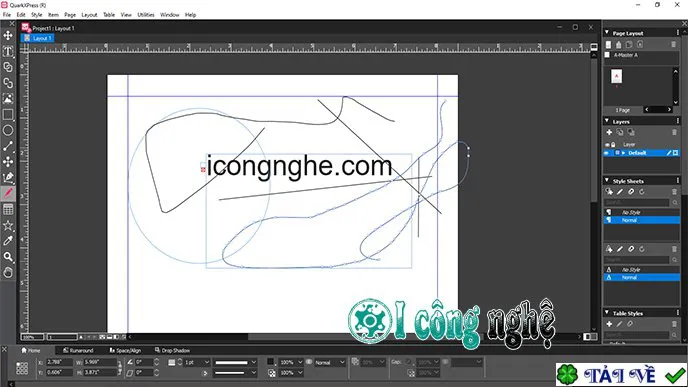The image size is (688, 387).
Task: Open line width 1 pt dropdown
Action: click(197, 362)
